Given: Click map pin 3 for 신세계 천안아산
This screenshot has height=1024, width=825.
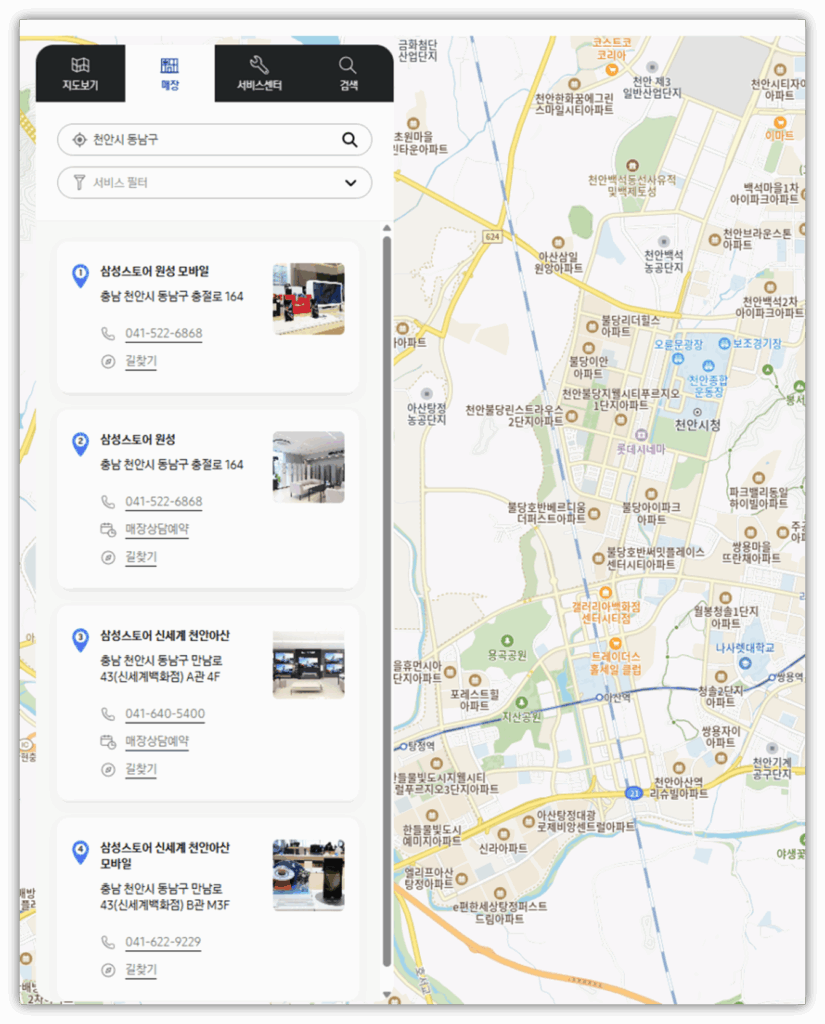Looking at the screenshot, I should [x=80, y=640].
